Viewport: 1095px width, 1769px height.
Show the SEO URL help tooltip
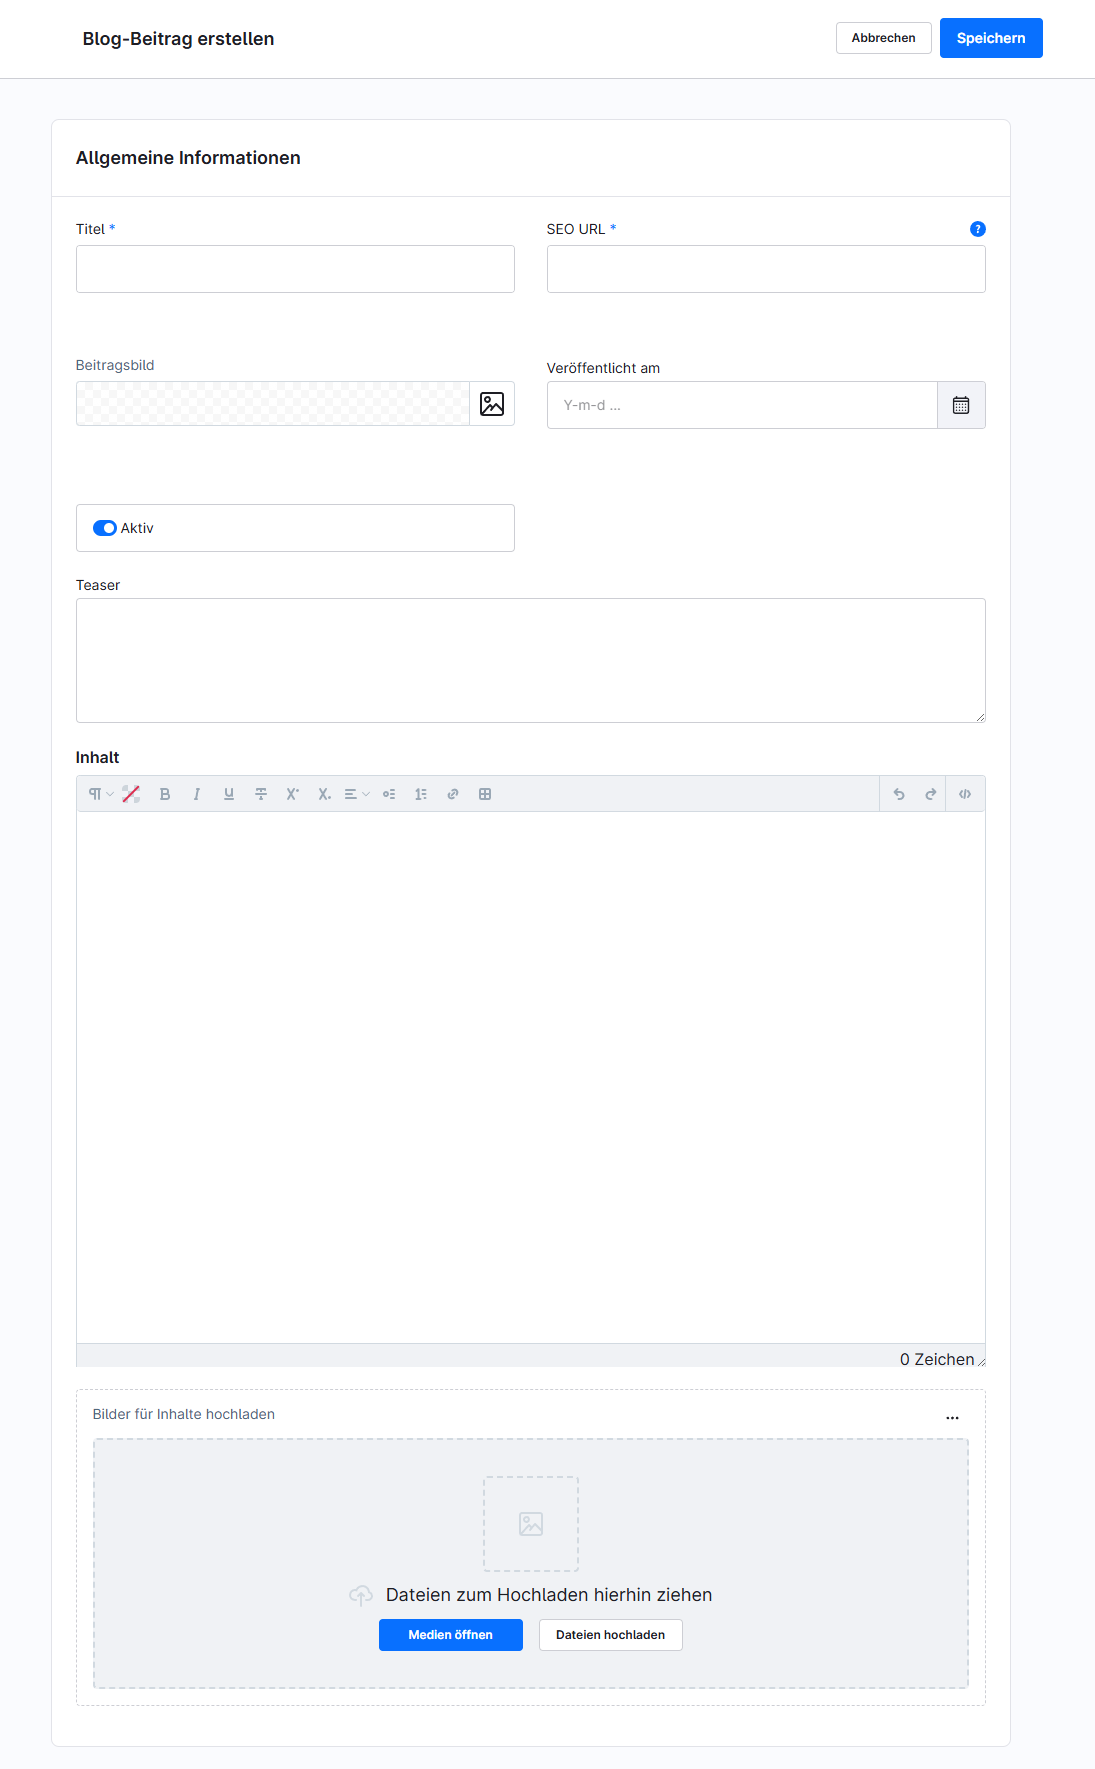pos(978,229)
